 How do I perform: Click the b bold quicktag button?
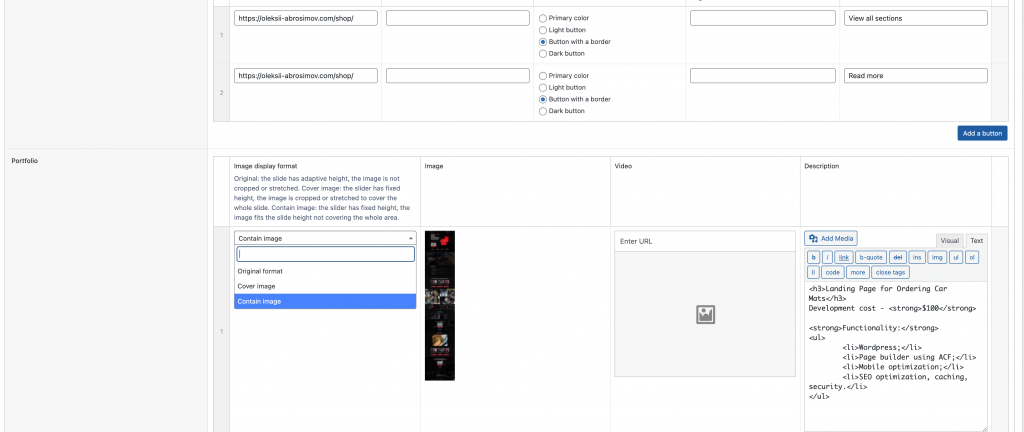click(x=813, y=258)
